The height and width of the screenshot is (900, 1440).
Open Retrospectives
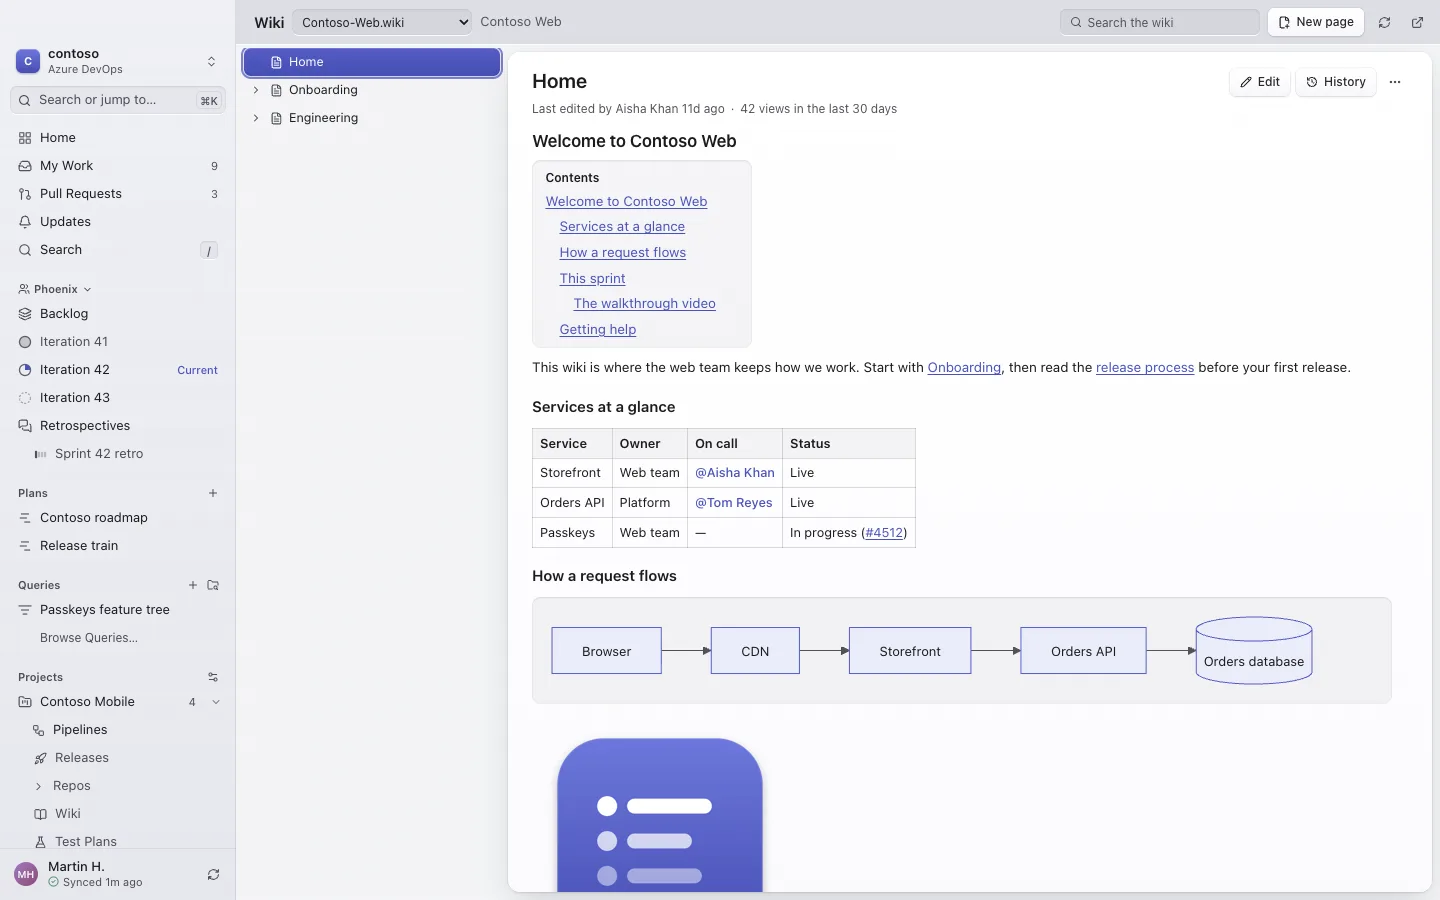(118, 426)
